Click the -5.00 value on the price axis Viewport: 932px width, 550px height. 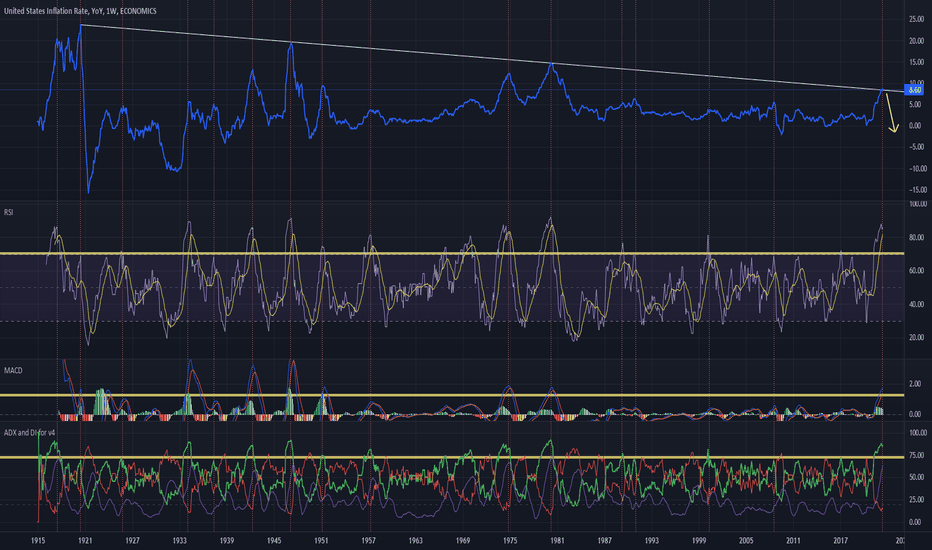point(917,147)
